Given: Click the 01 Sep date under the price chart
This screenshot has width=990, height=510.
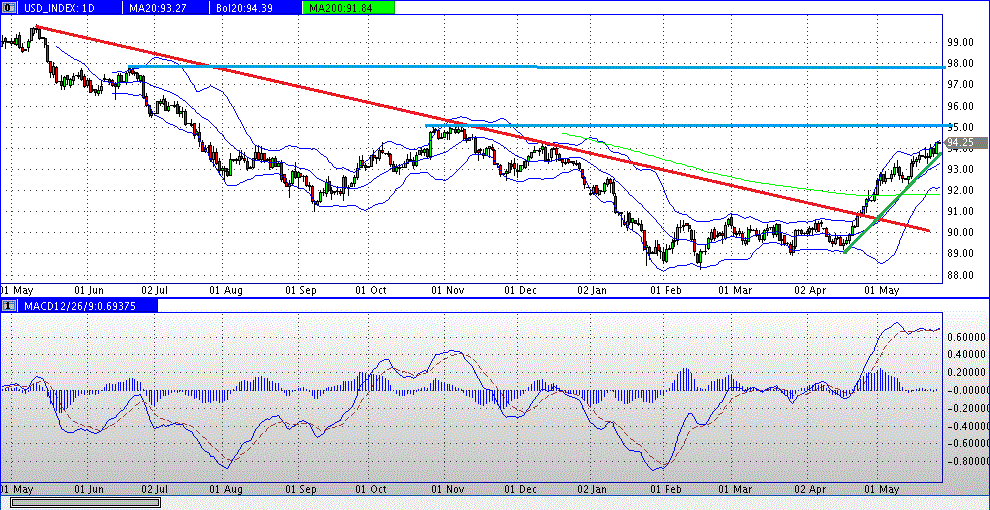Looking at the screenshot, I should pos(300,290).
